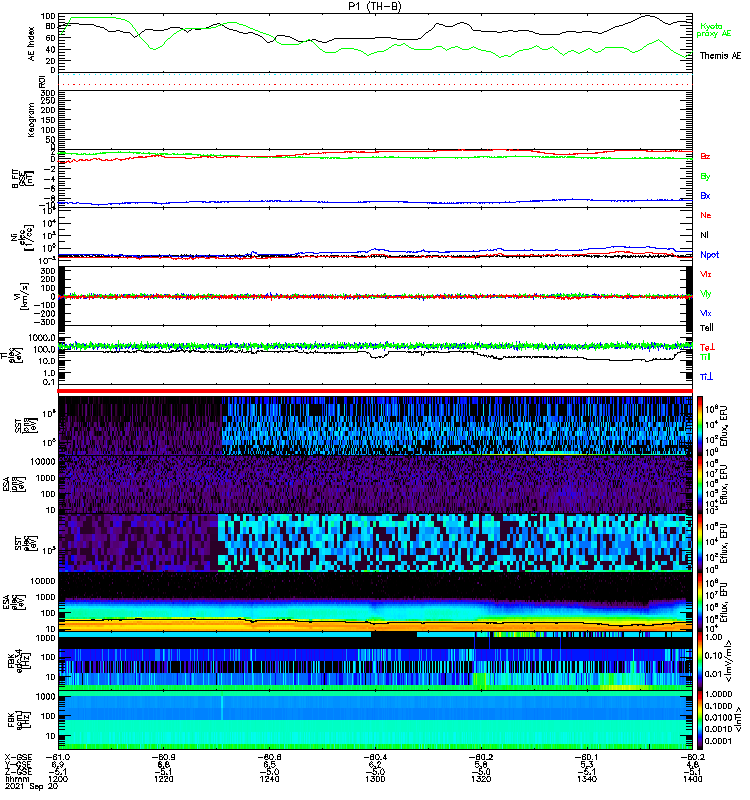Click the -60.9 X-GSE value
Screen dimensions: 750x800
(x=164, y=757)
